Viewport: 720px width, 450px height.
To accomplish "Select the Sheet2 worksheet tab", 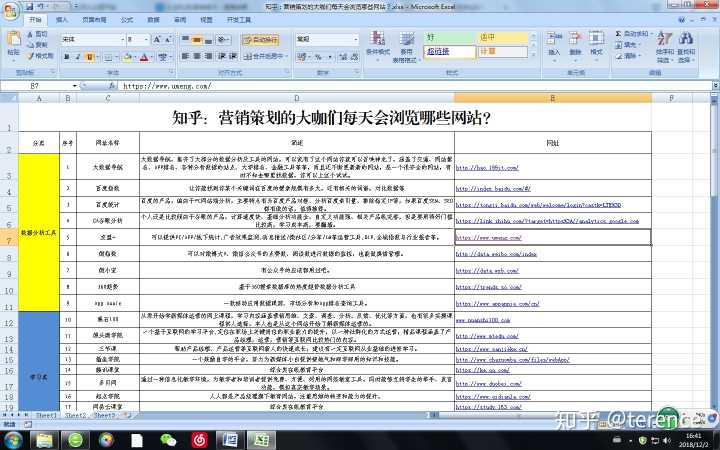I will pos(77,413).
